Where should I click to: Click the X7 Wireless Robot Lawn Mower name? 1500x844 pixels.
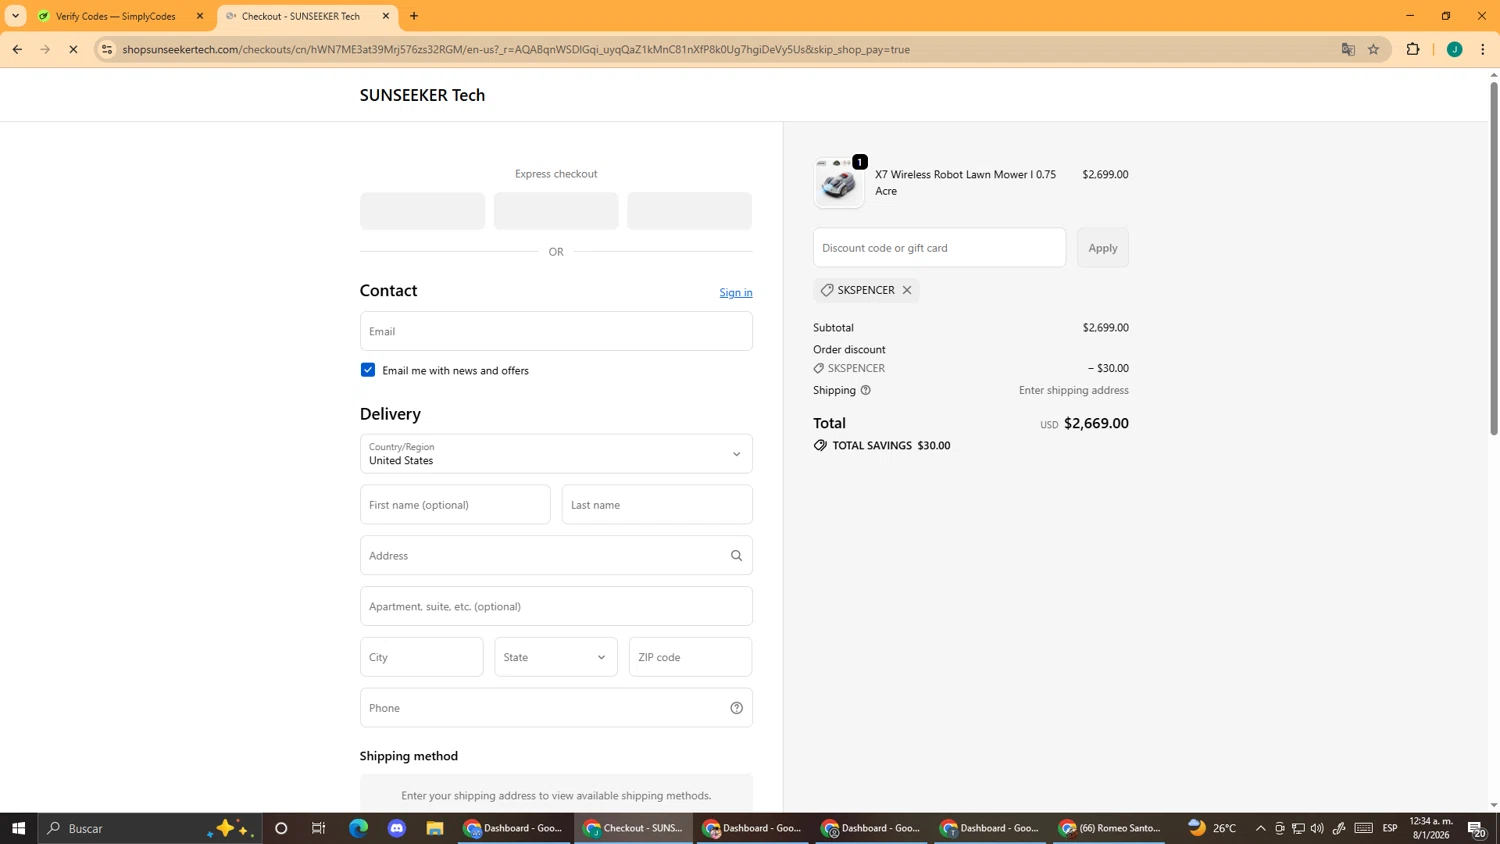pyautogui.click(x=965, y=182)
